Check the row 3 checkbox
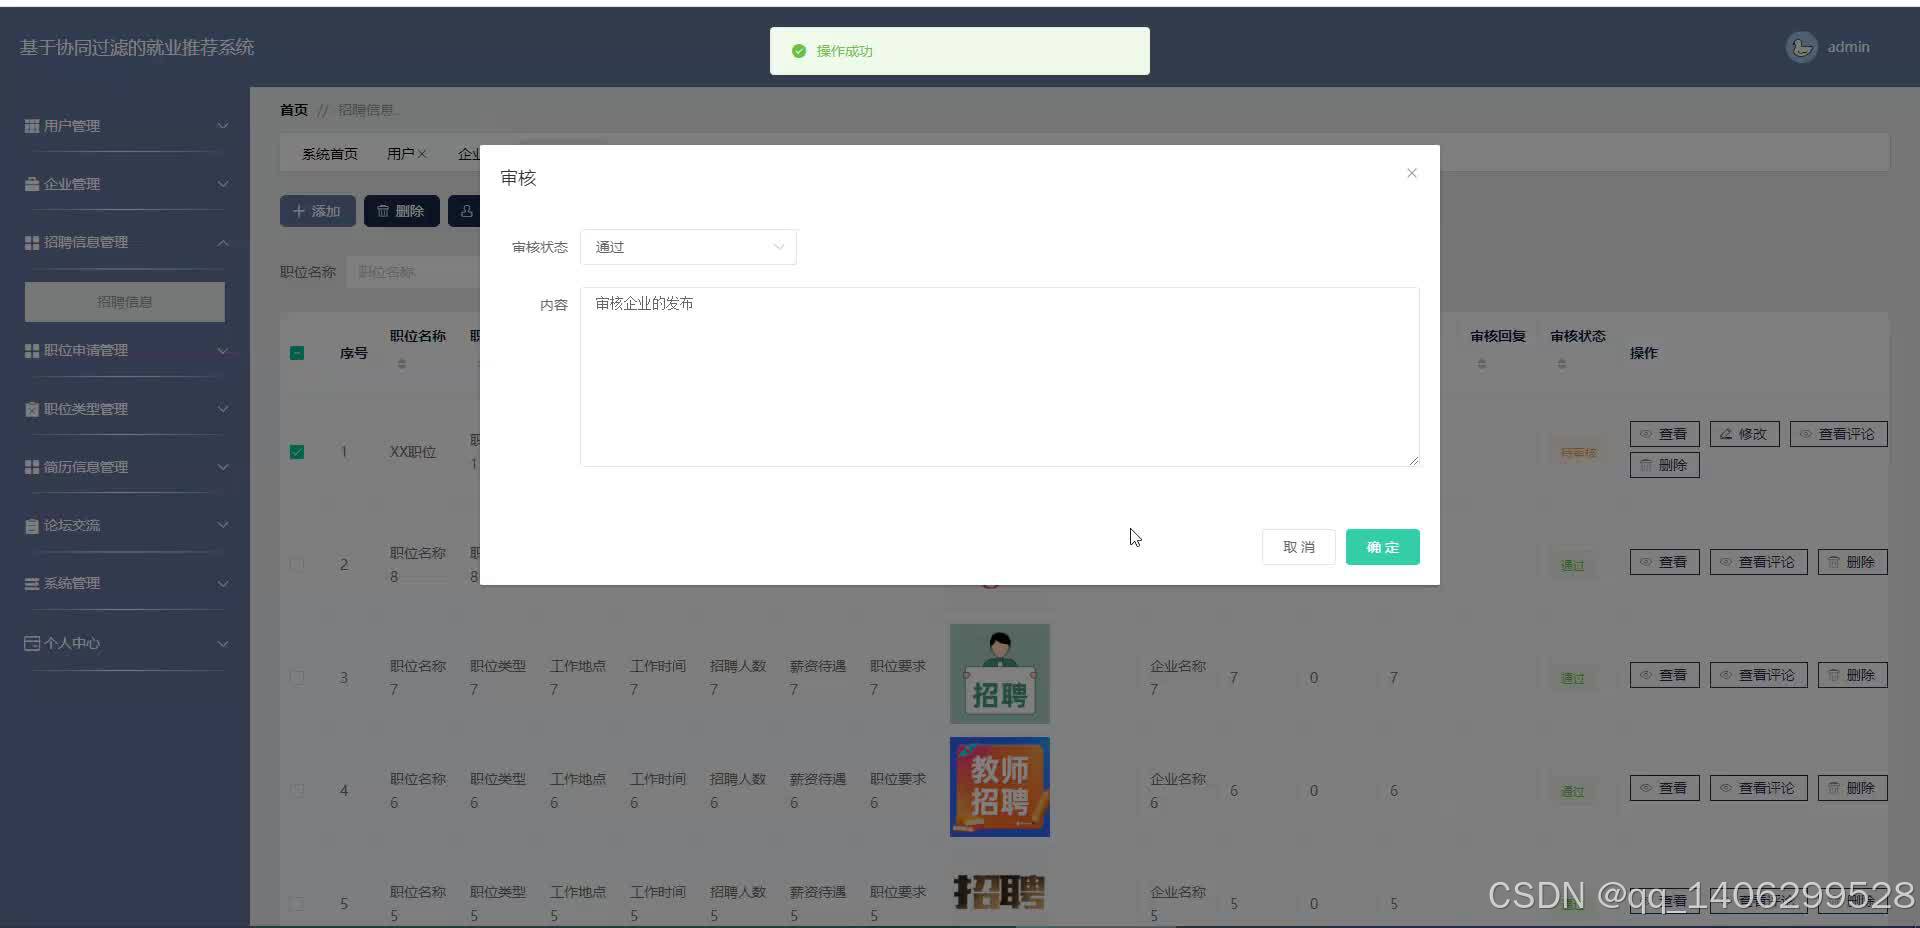The image size is (1920, 928). (x=297, y=677)
